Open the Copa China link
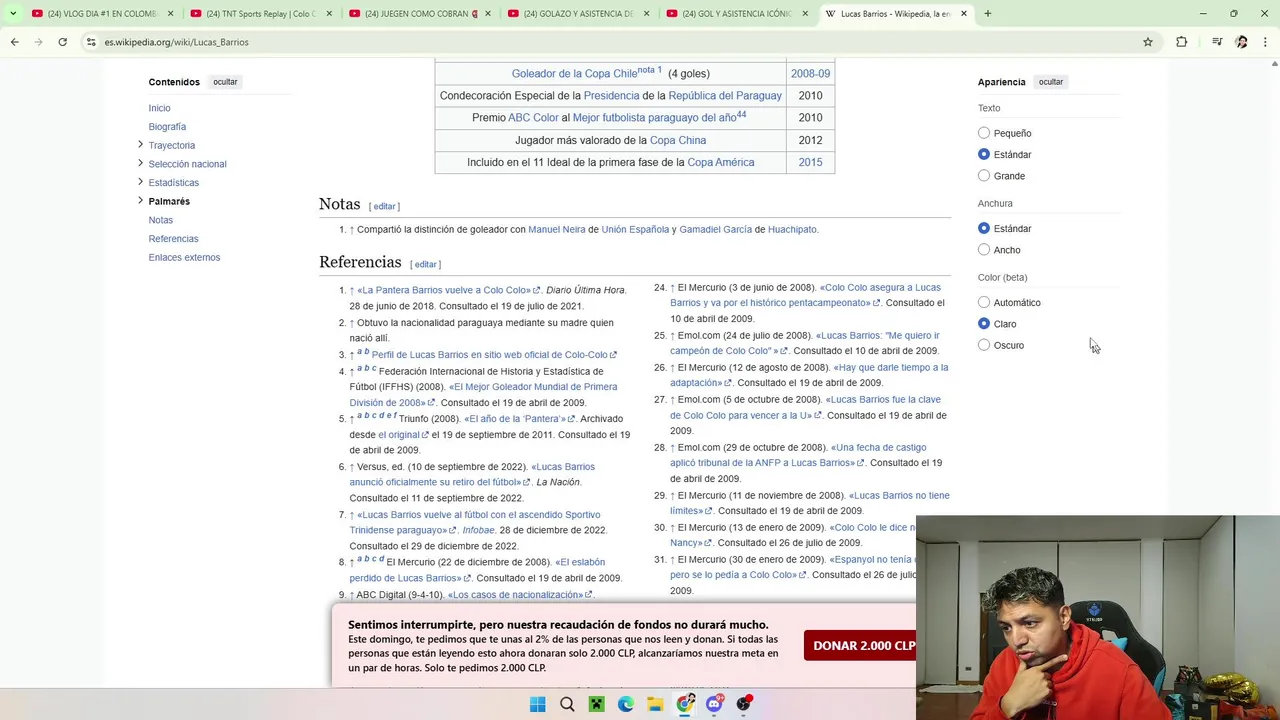This screenshot has width=1280, height=720. click(x=677, y=140)
